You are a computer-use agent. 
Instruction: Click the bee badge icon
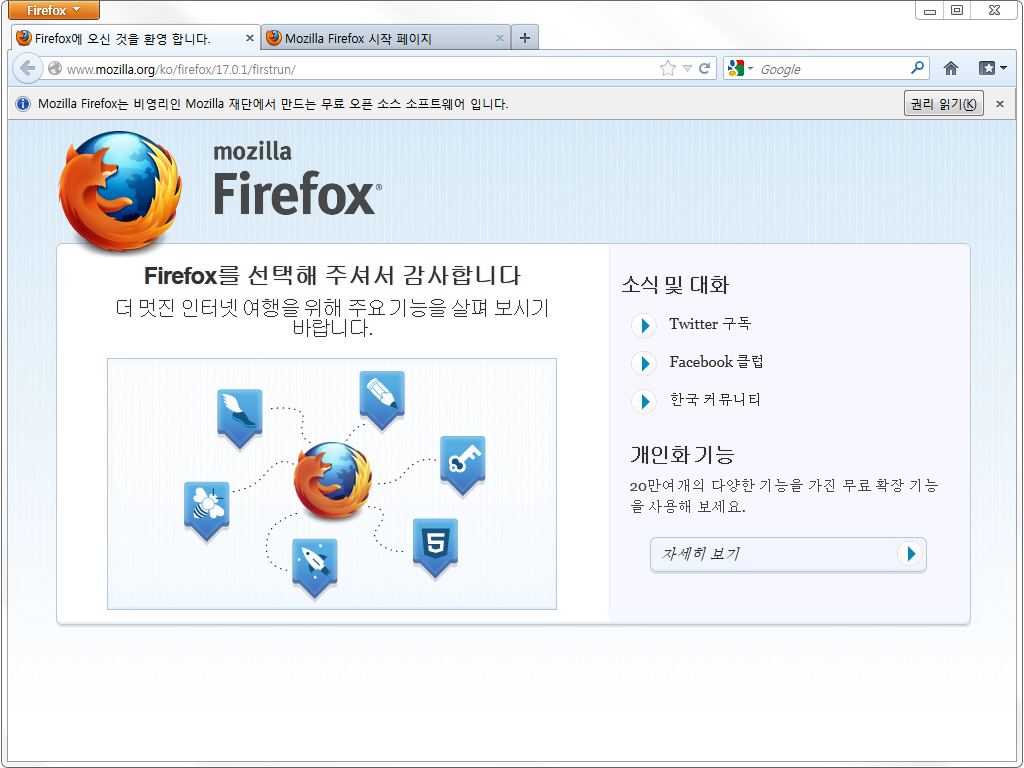pyautogui.click(x=206, y=509)
